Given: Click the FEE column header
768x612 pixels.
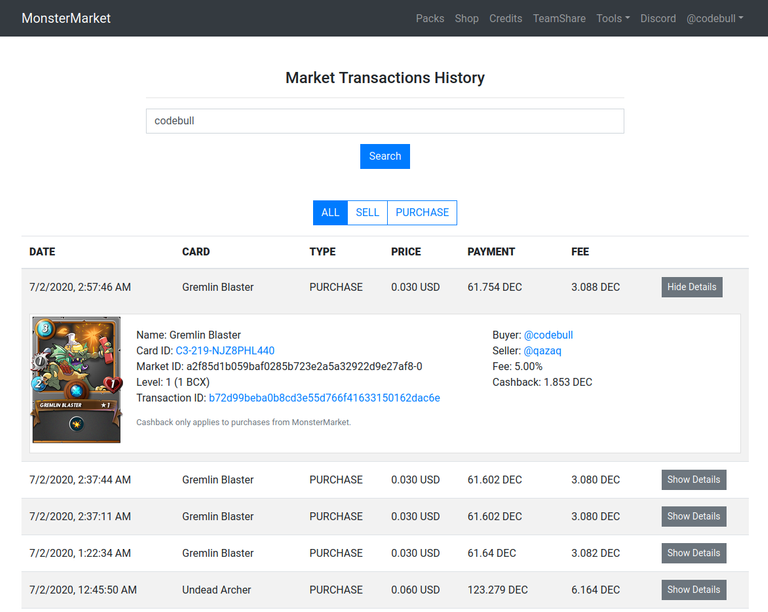Looking at the screenshot, I should 580,252.
